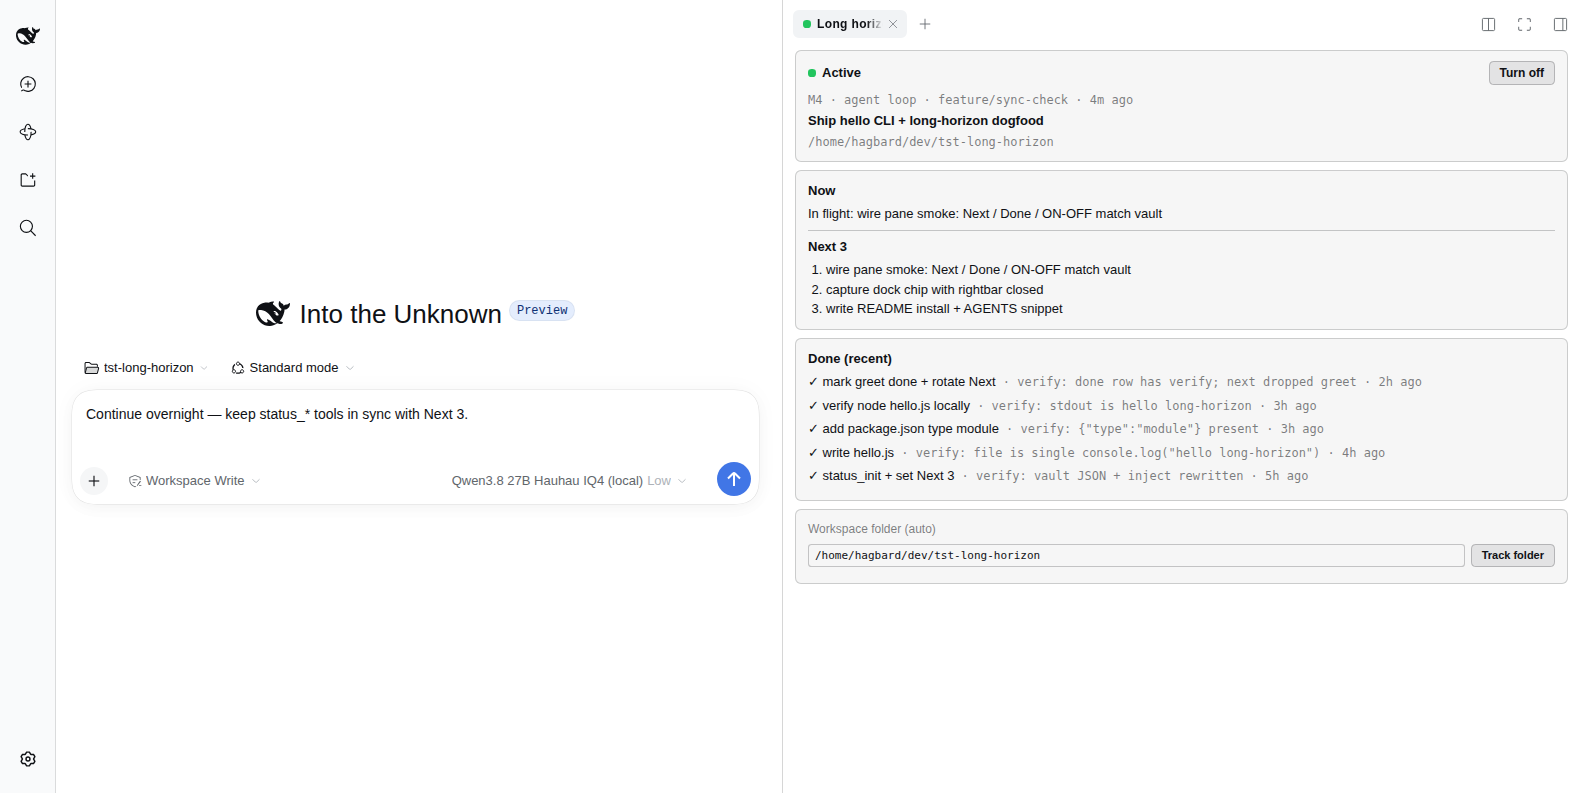Viewport: 1580px width, 793px height.
Task: Click the path under the Ship hello CLI title
Action: [931, 142]
